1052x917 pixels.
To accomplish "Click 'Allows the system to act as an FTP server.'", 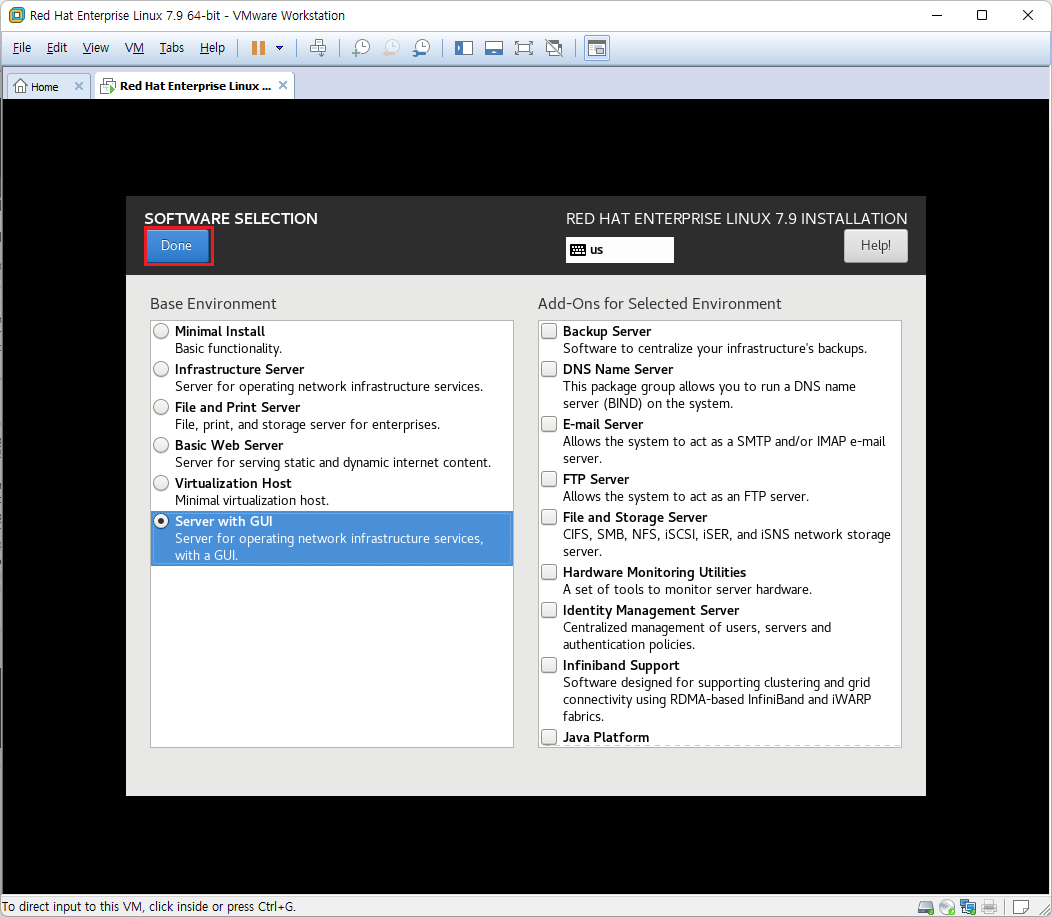I will (686, 496).
